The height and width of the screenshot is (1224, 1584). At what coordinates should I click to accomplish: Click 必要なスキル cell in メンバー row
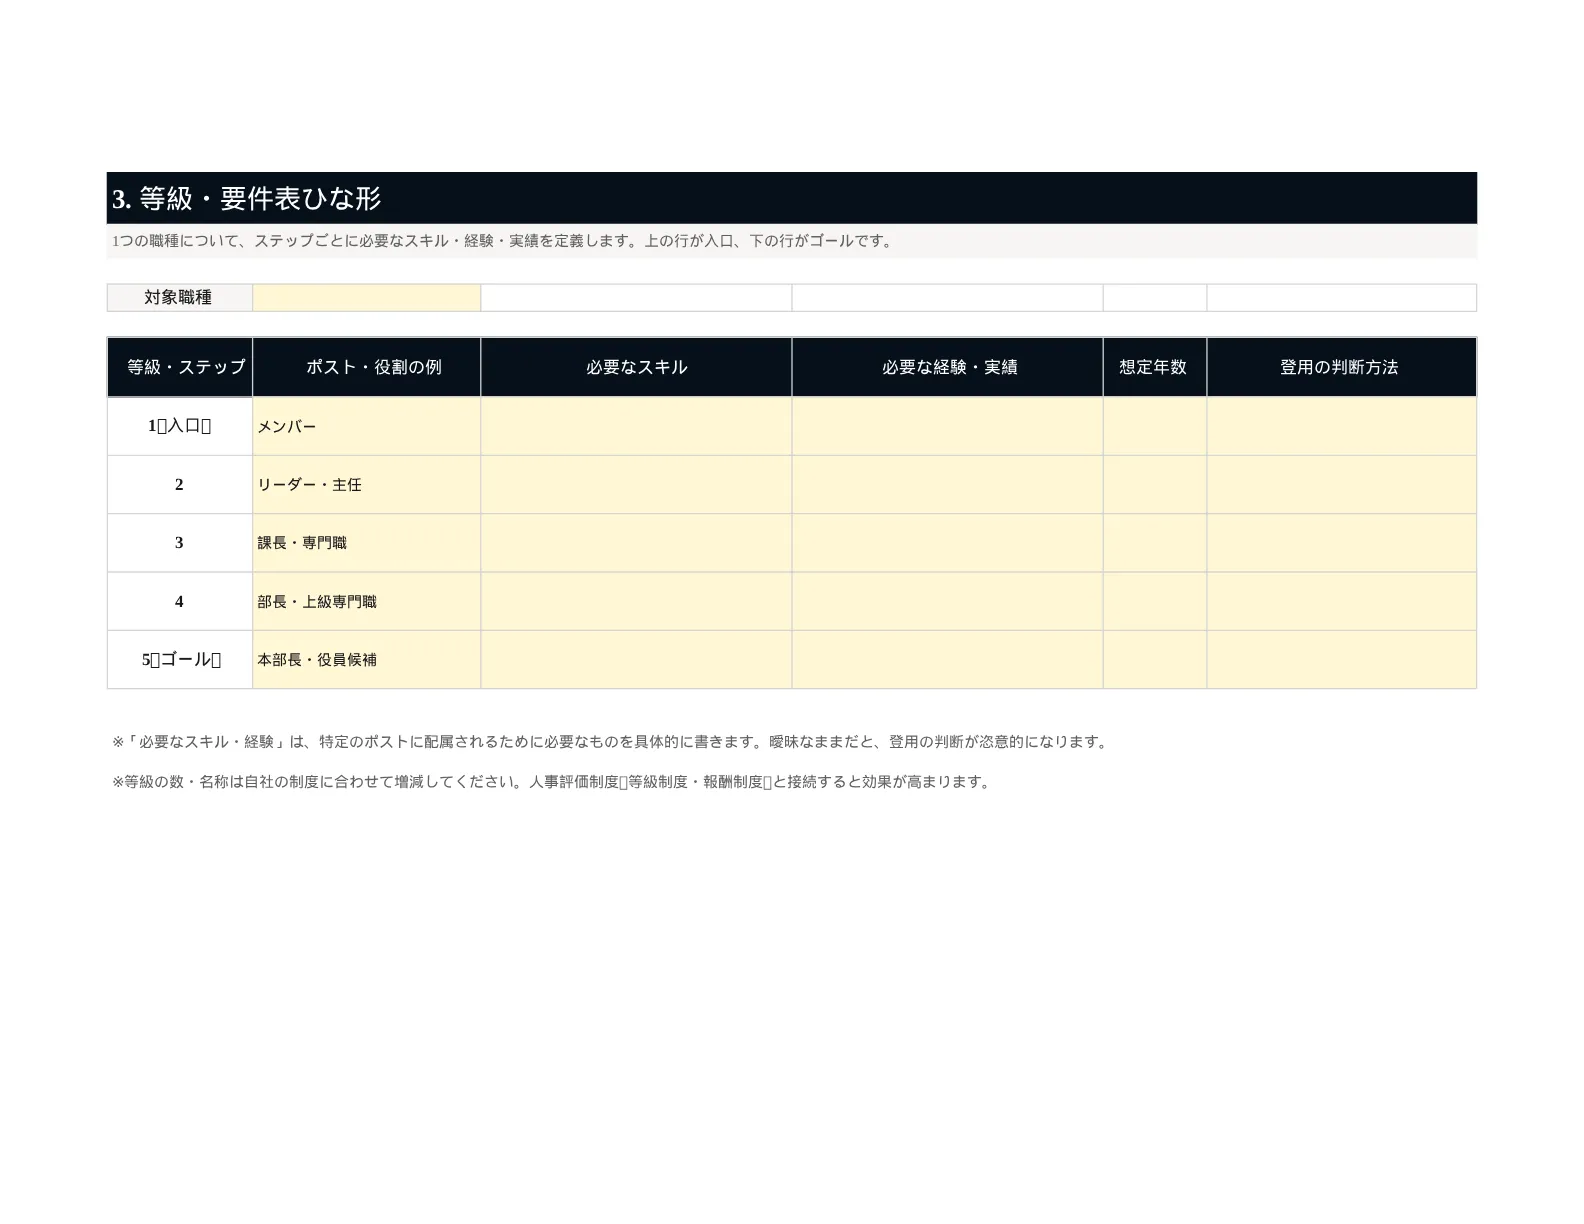click(x=636, y=426)
